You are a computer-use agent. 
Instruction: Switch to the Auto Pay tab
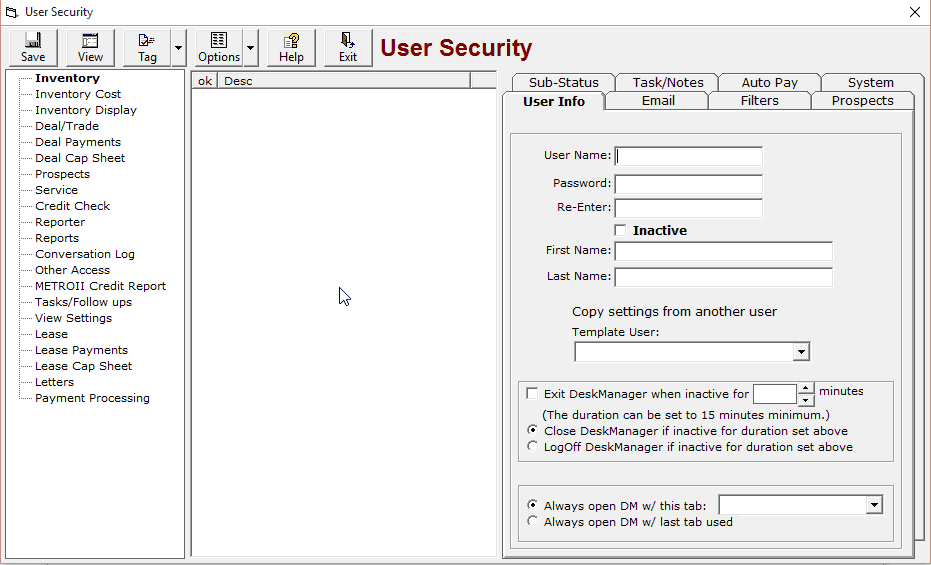click(770, 82)
